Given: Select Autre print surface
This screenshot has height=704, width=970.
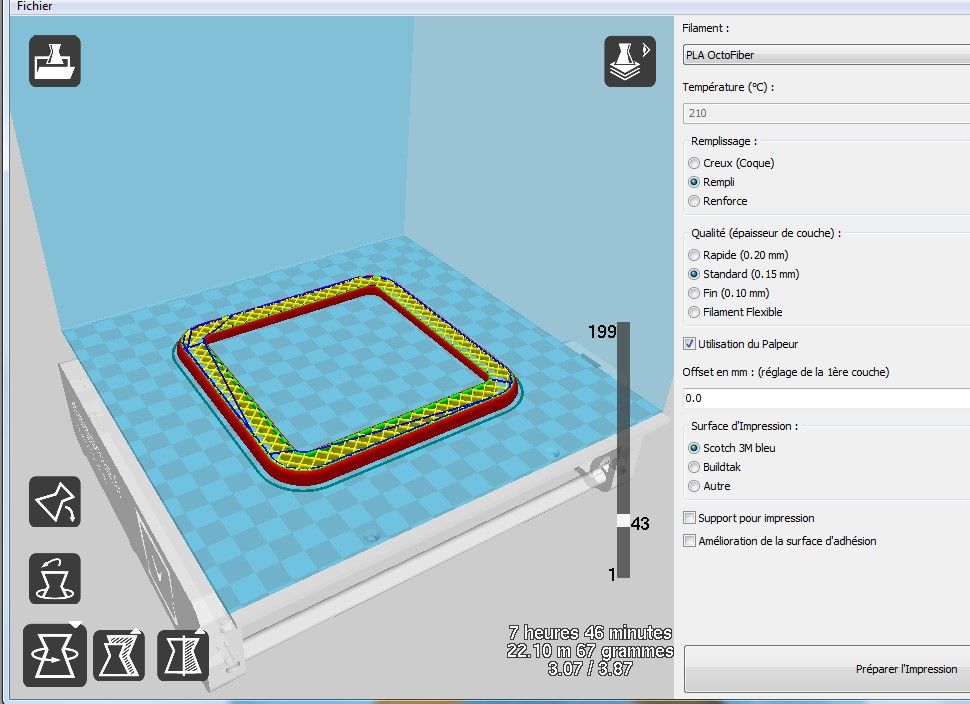Looking at the screenshot, I should [x=709, y=486].
